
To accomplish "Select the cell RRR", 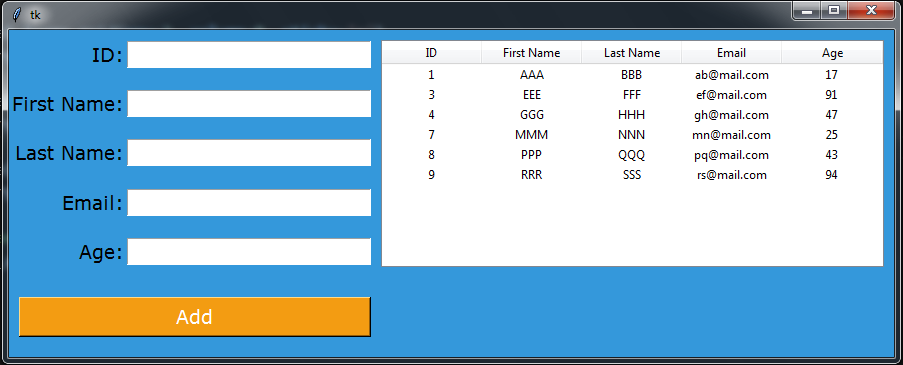I will [532, 175].
